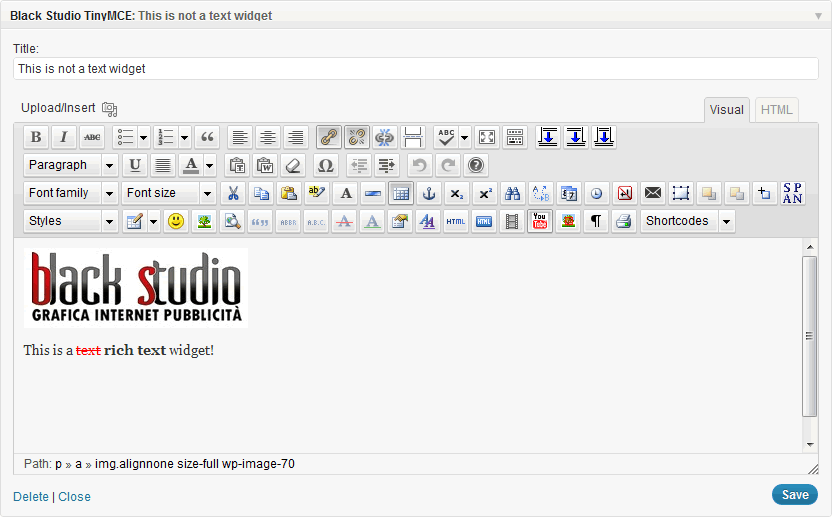The height and width of the screenshot is (517, 832).
Task: Open Font size dropdown
Action: 168,193
